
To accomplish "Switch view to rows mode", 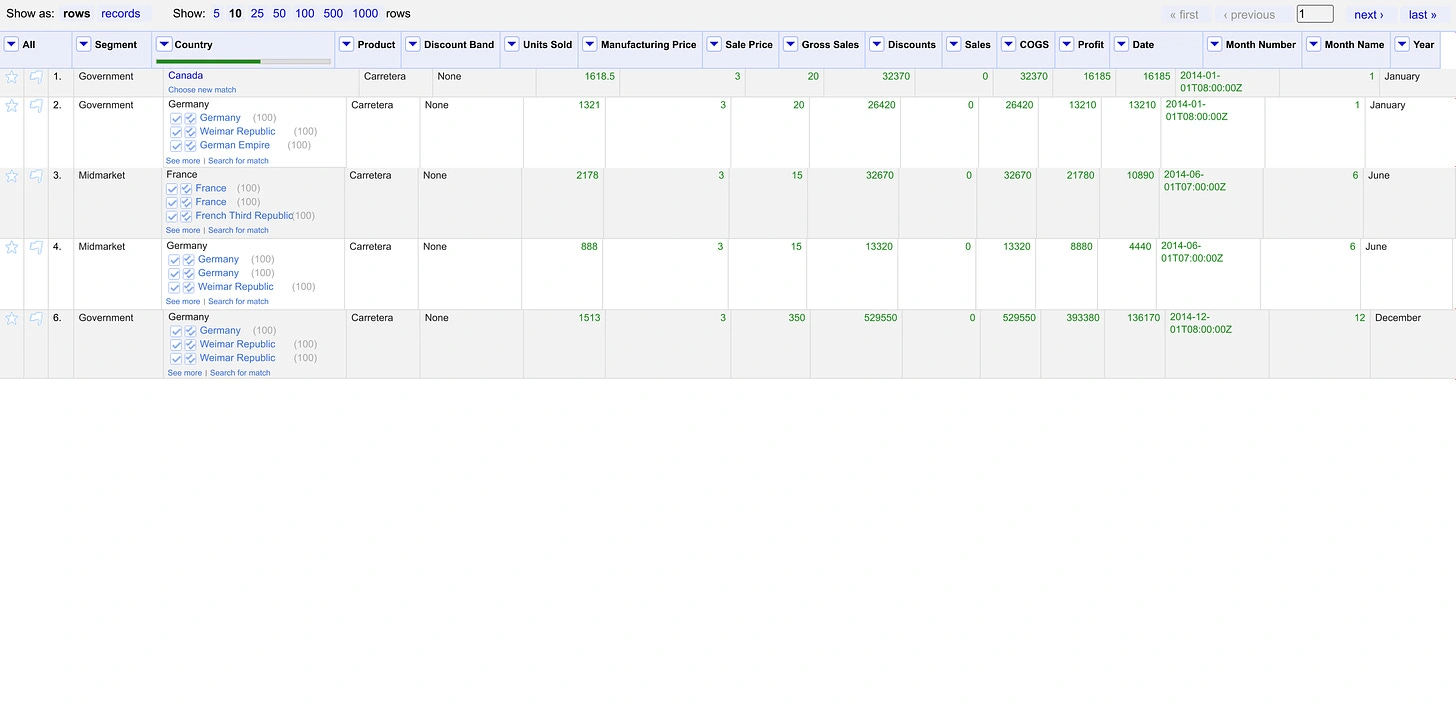I will [76, 14].
